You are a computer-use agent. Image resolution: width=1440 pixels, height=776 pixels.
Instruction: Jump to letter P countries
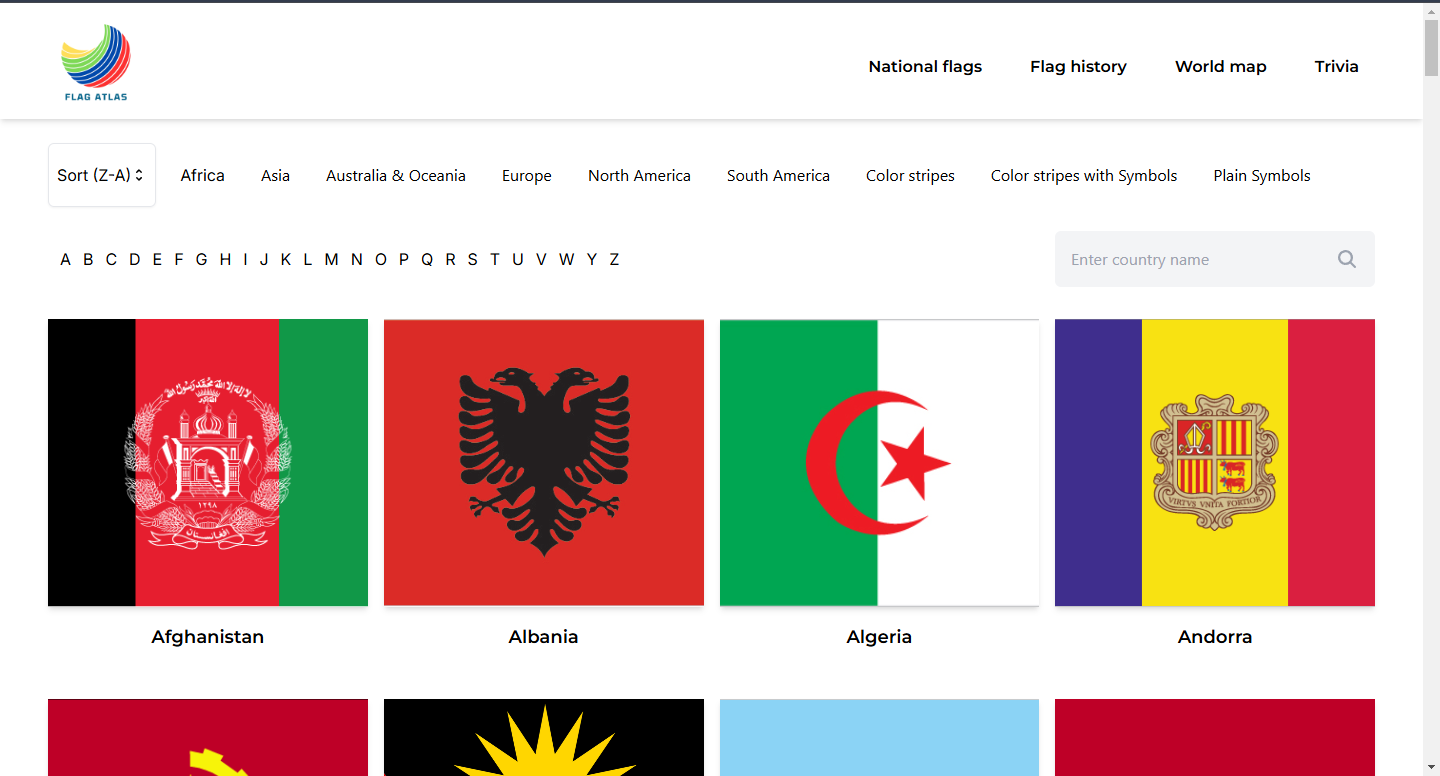pos(404,259)
